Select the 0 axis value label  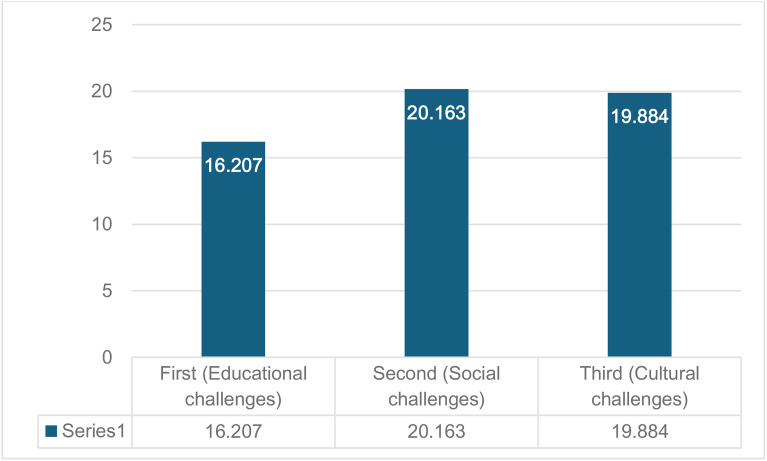107,357
